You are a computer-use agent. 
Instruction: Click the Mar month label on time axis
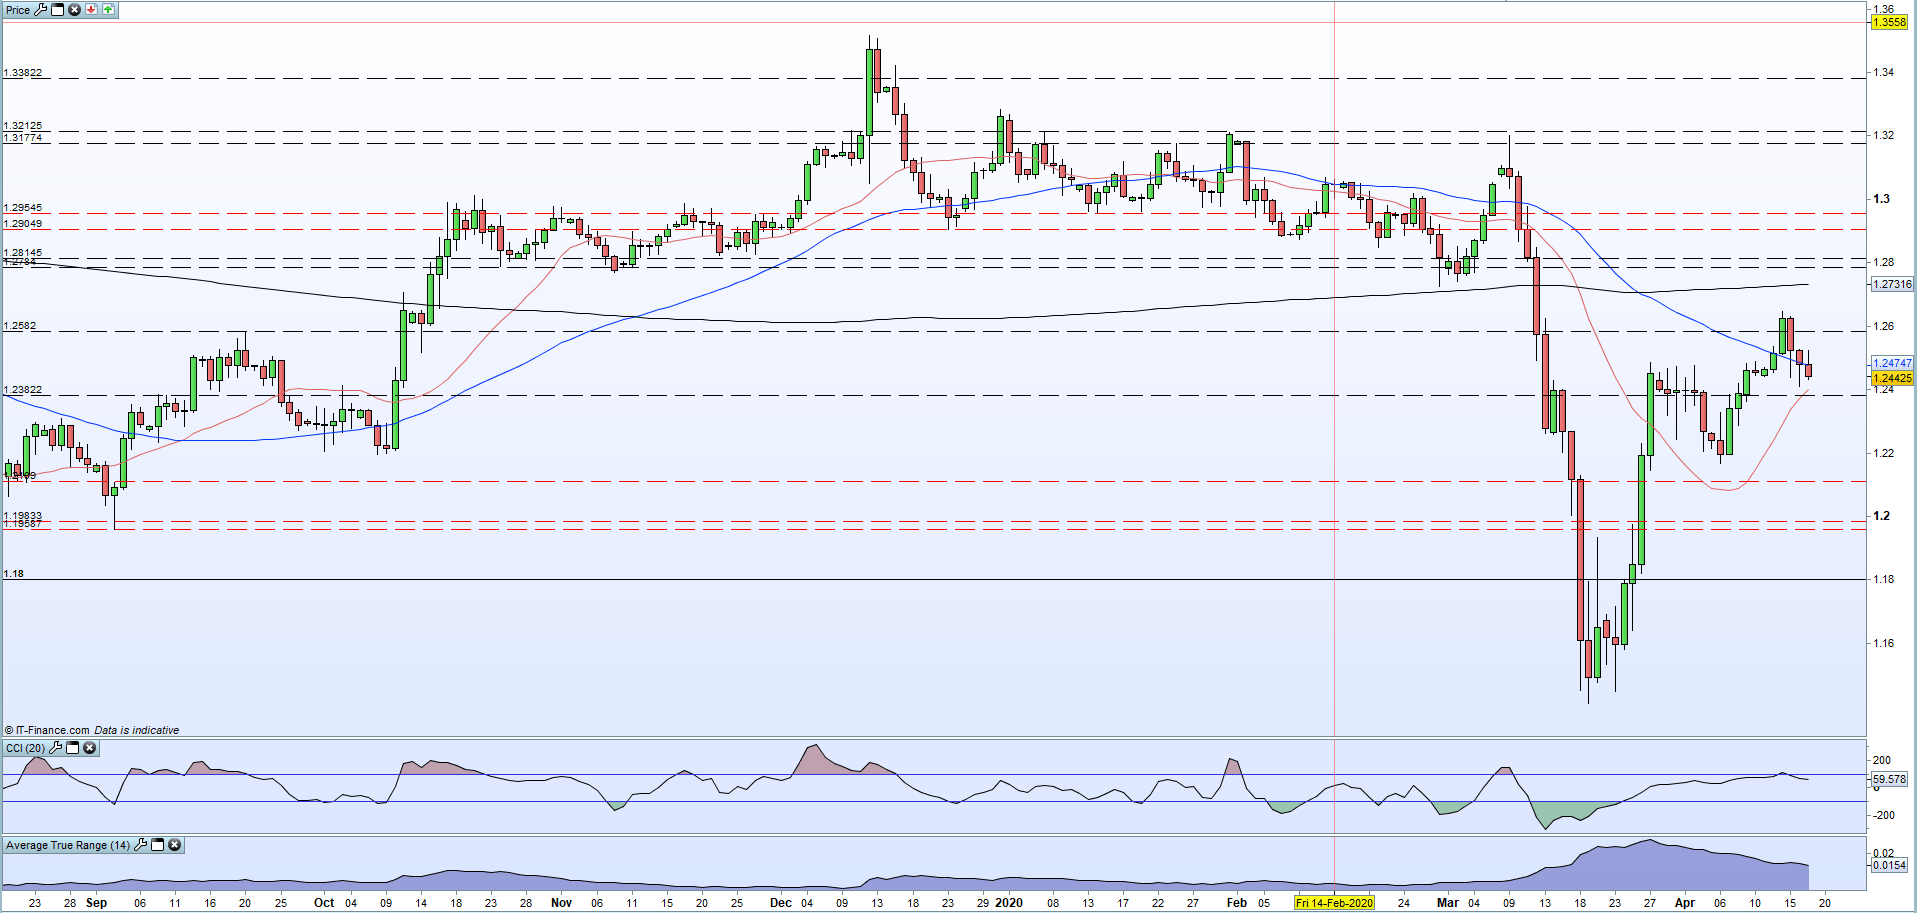(x=1448, y=903)
